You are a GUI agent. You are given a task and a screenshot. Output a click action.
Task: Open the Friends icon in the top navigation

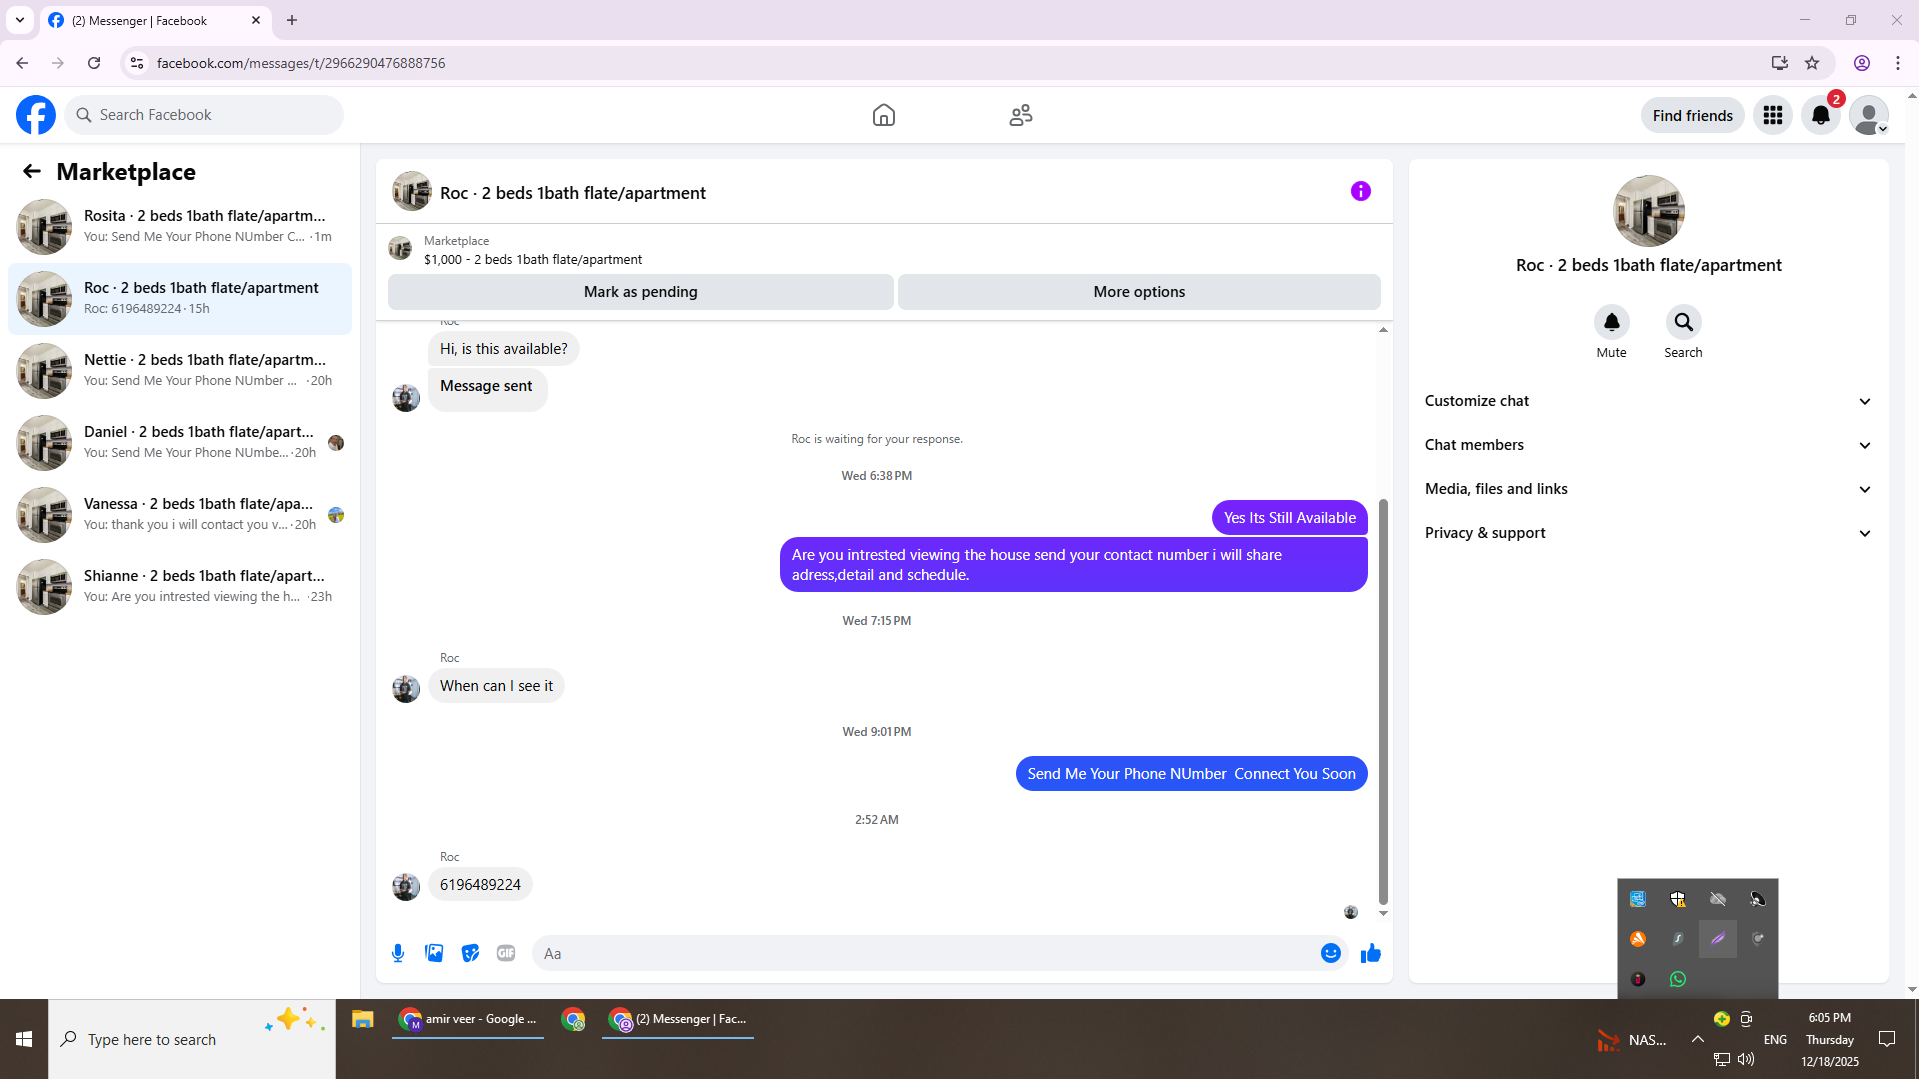pyautogui.click(x=1020, y=115)
